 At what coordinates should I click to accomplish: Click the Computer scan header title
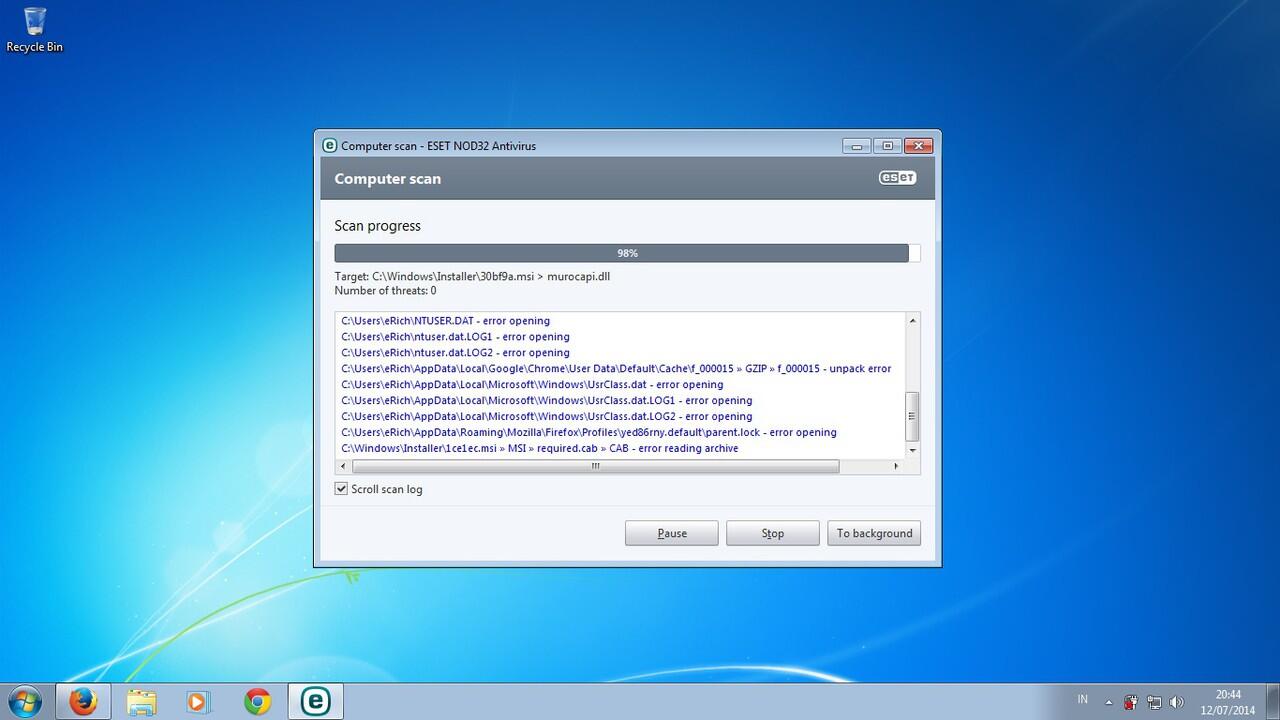387,179
